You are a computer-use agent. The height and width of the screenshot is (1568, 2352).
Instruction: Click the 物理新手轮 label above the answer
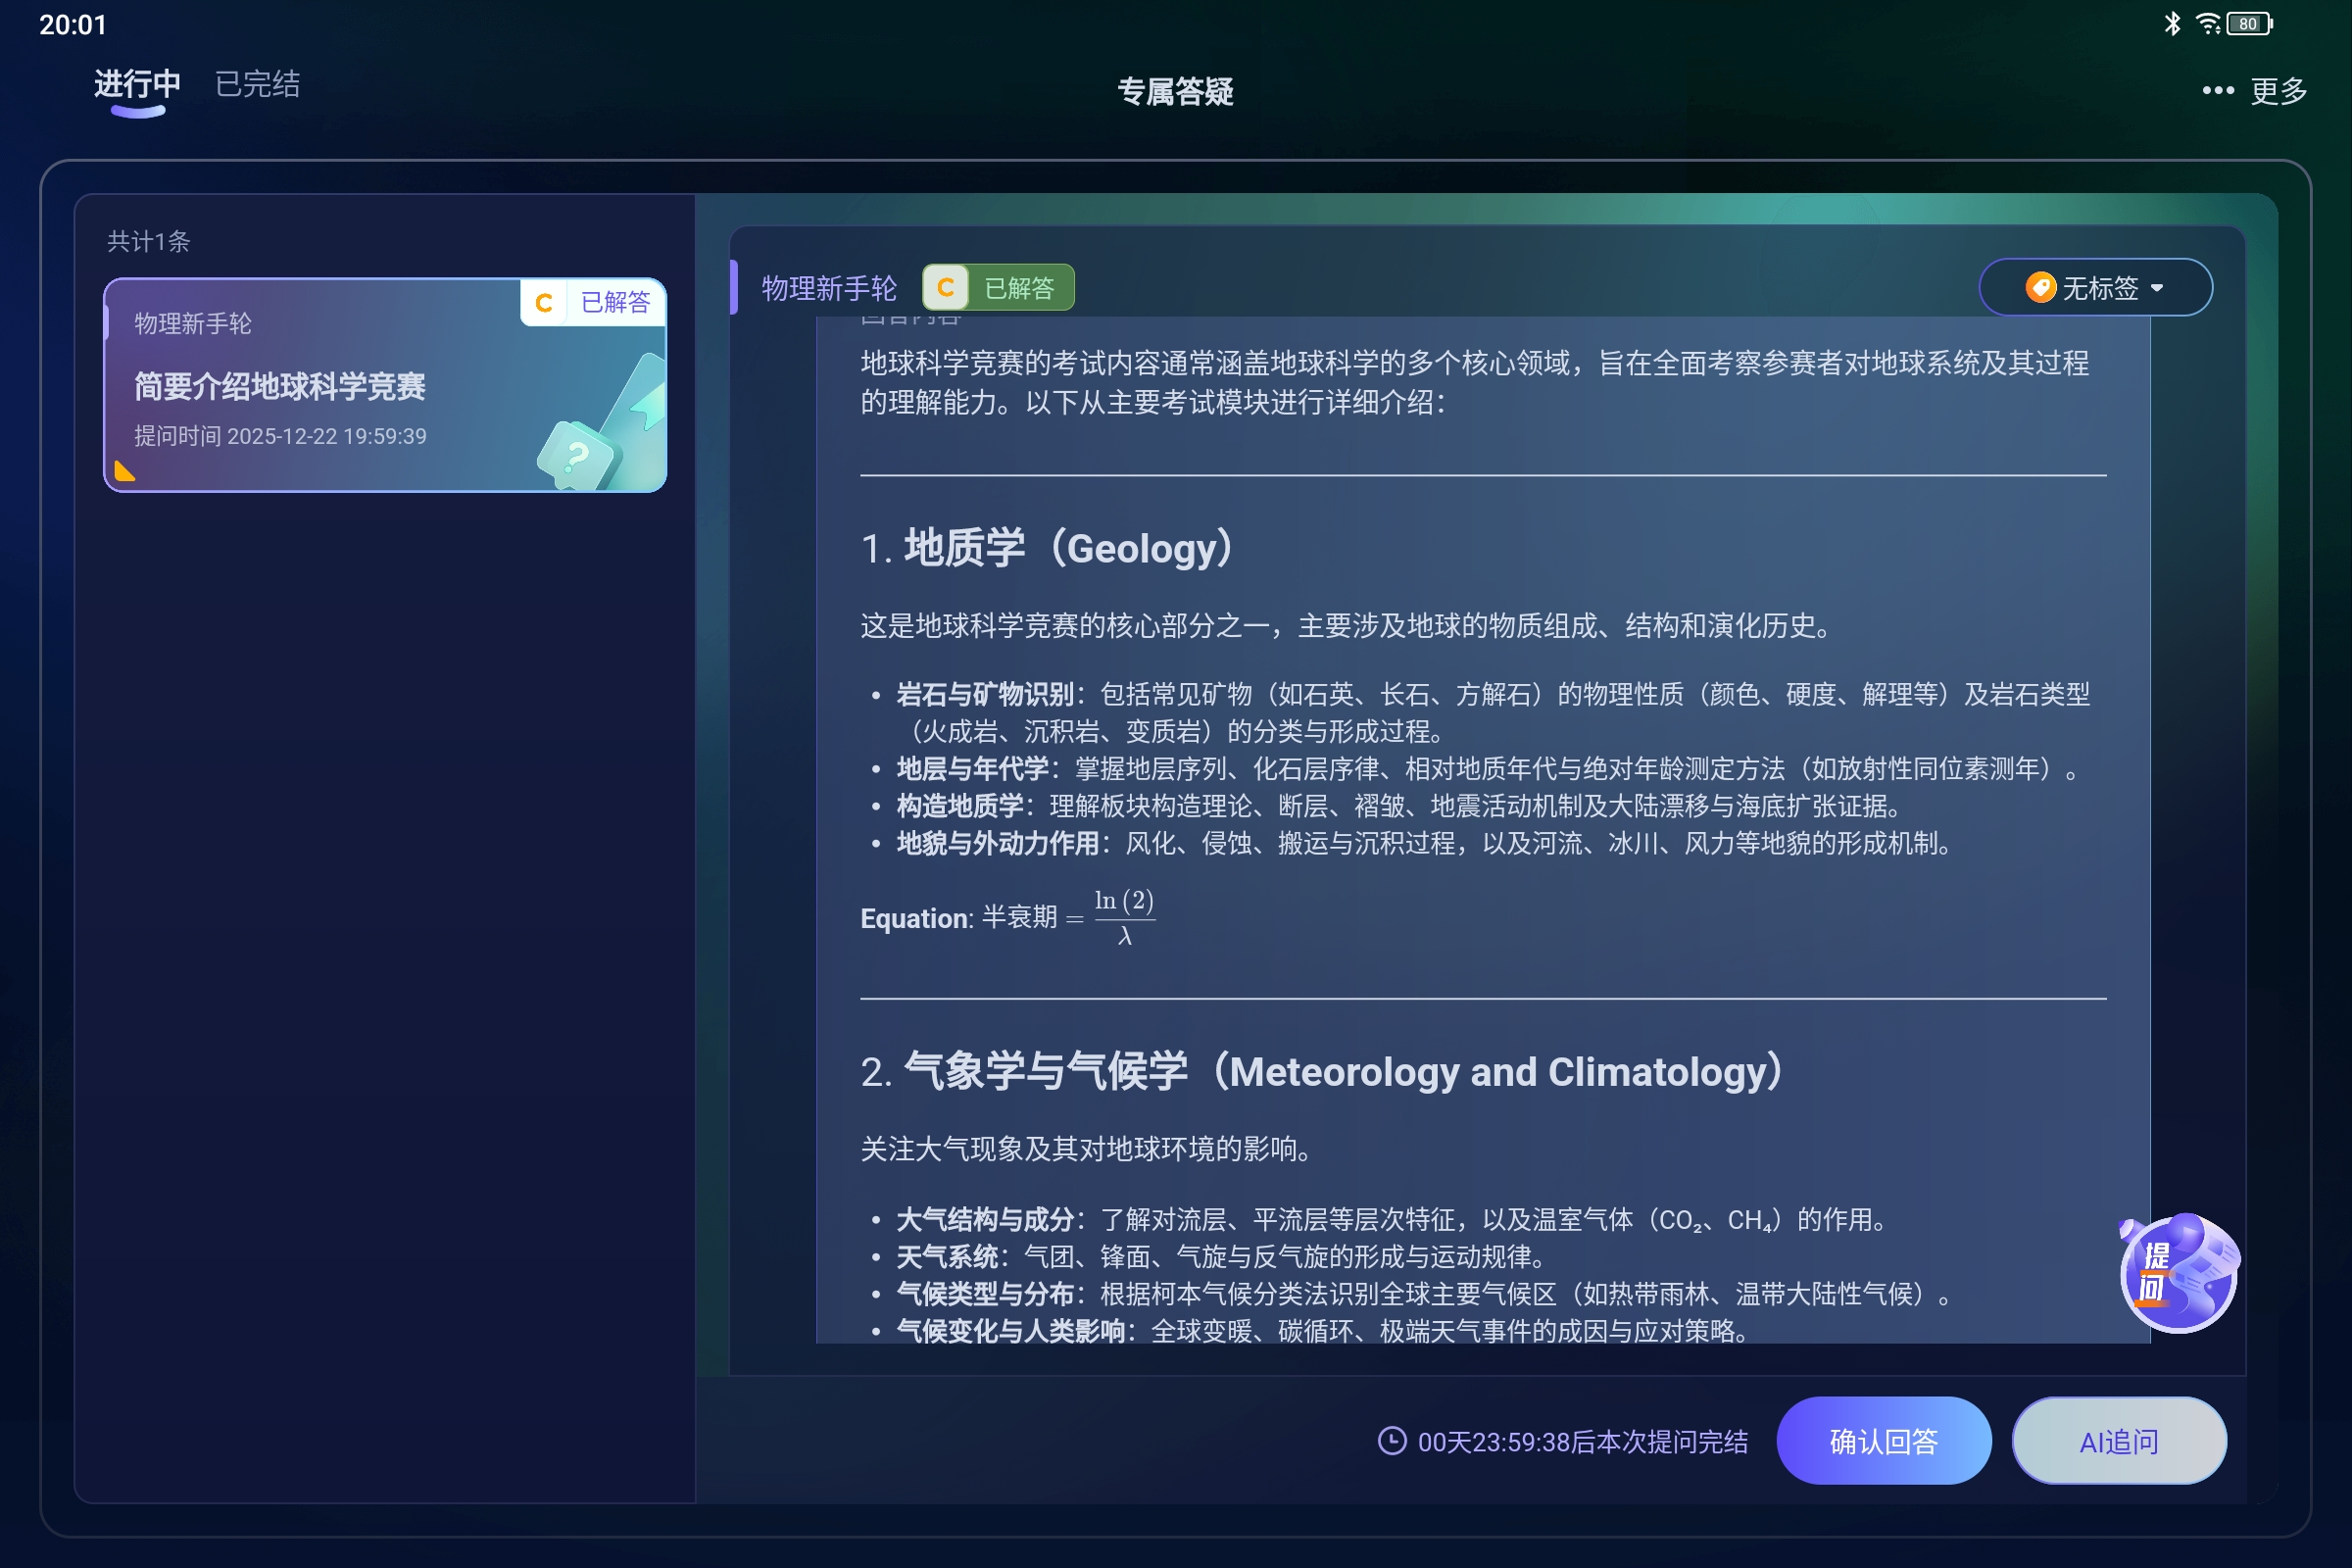pos(828,287)
